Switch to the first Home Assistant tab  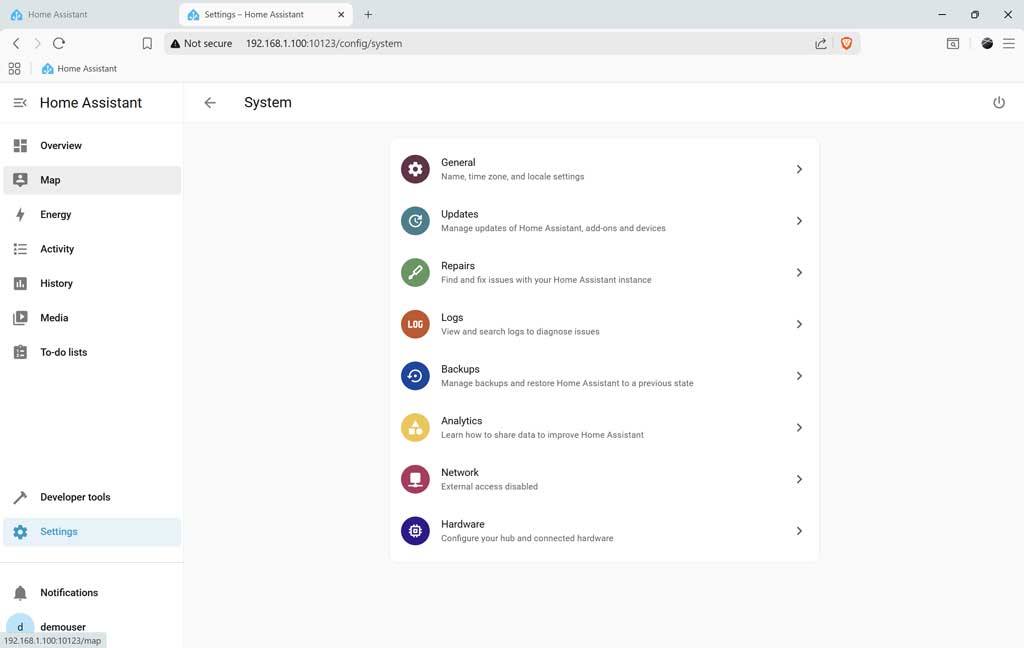click(88, 14)
